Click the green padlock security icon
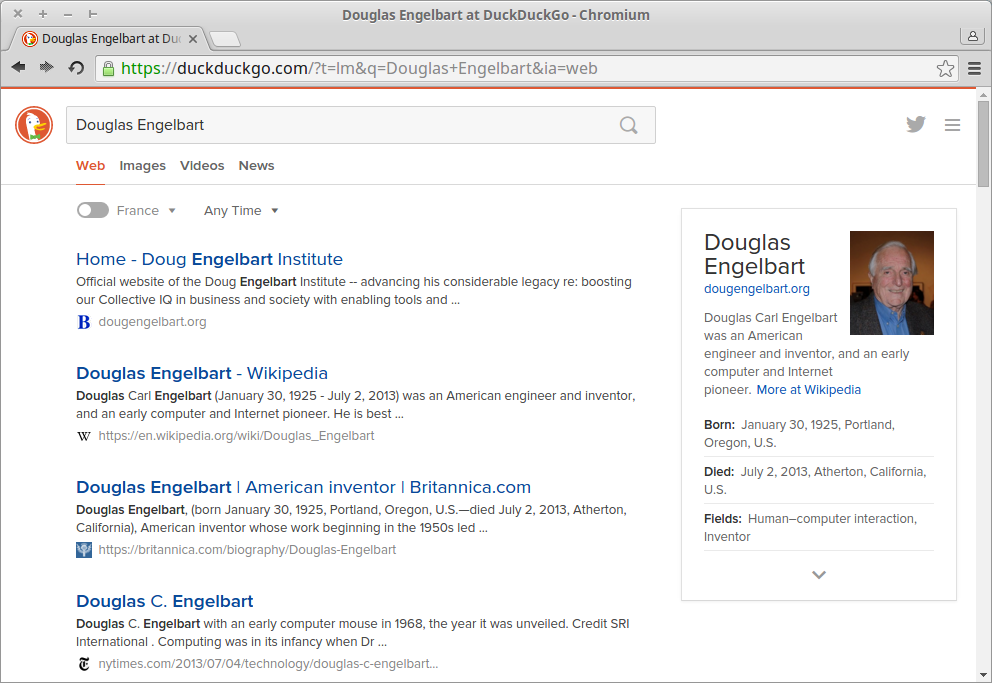This screenshot has width=992, height=683. (108, 68)
